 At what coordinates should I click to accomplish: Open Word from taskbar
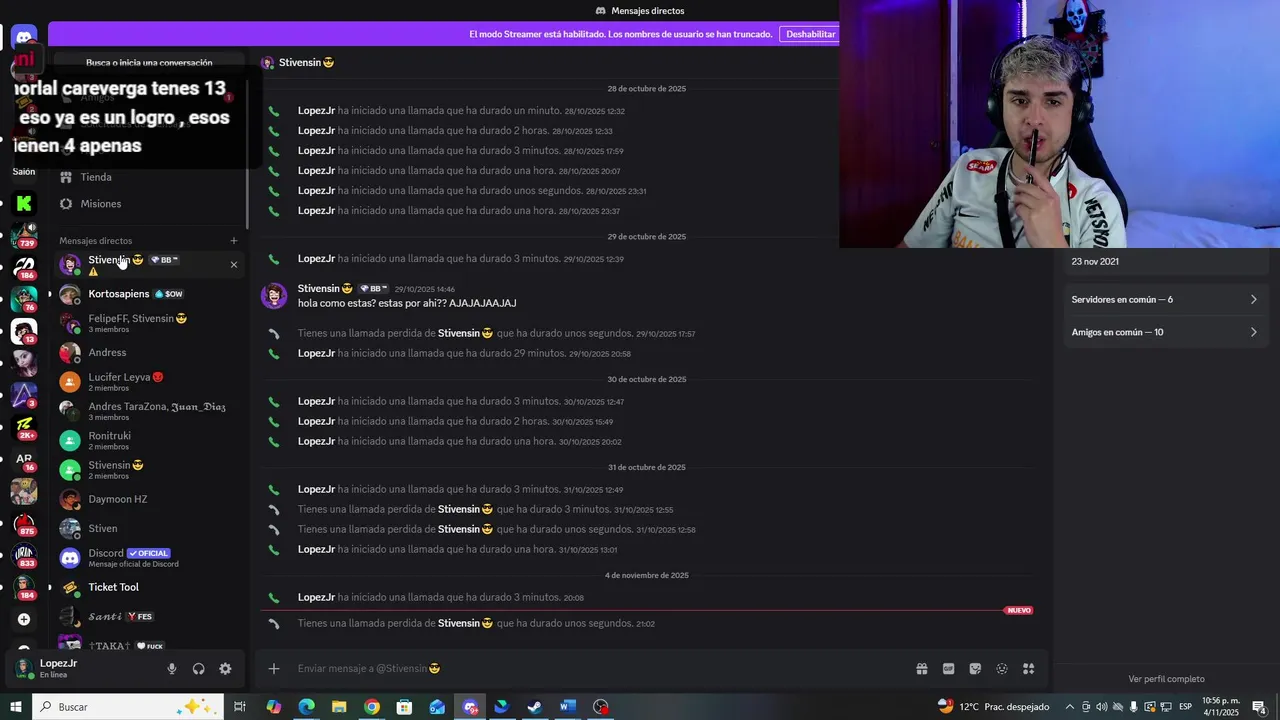pyautogui.click(x=567, y=707)
